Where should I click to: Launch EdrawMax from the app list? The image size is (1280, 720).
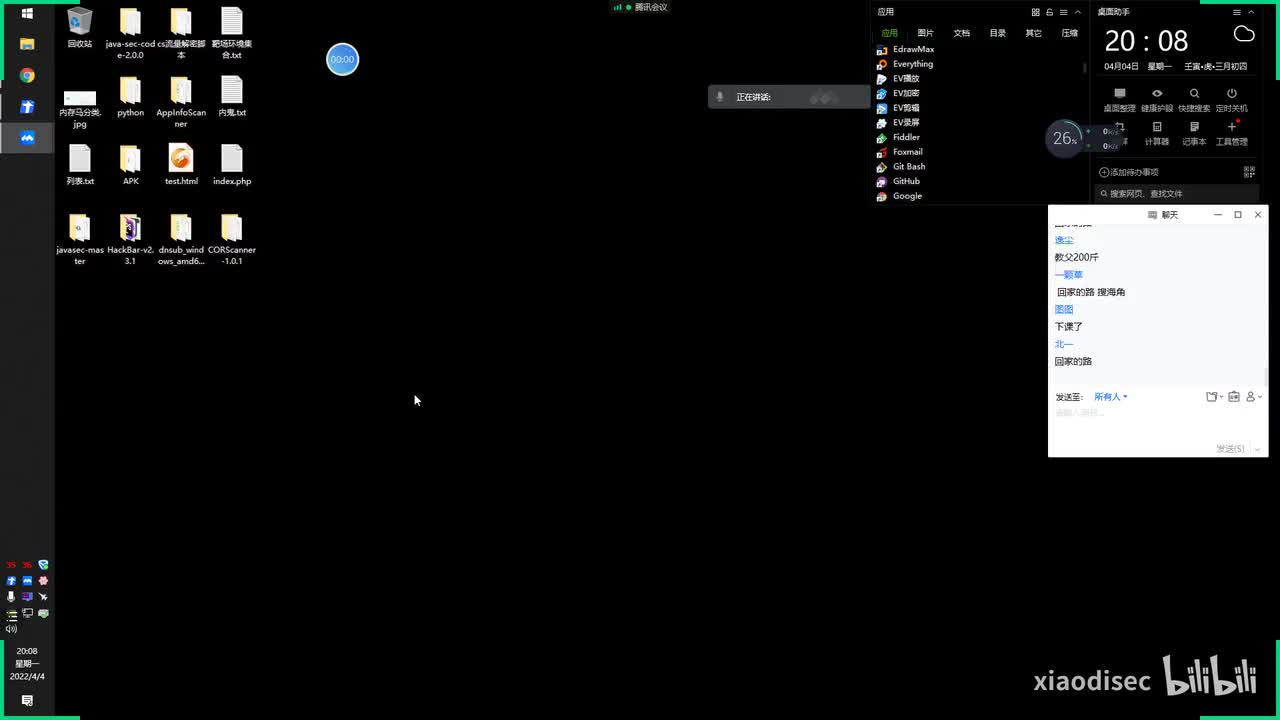point(905,49)
